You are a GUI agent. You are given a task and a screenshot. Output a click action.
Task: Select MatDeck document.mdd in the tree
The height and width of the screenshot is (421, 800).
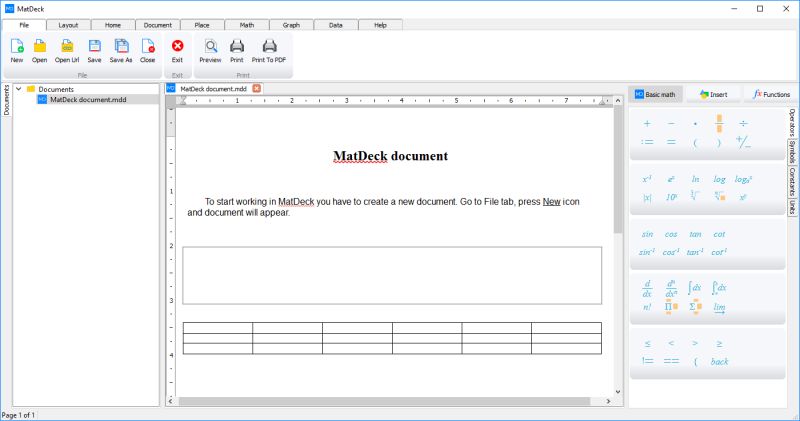click(x=88, y=100)
